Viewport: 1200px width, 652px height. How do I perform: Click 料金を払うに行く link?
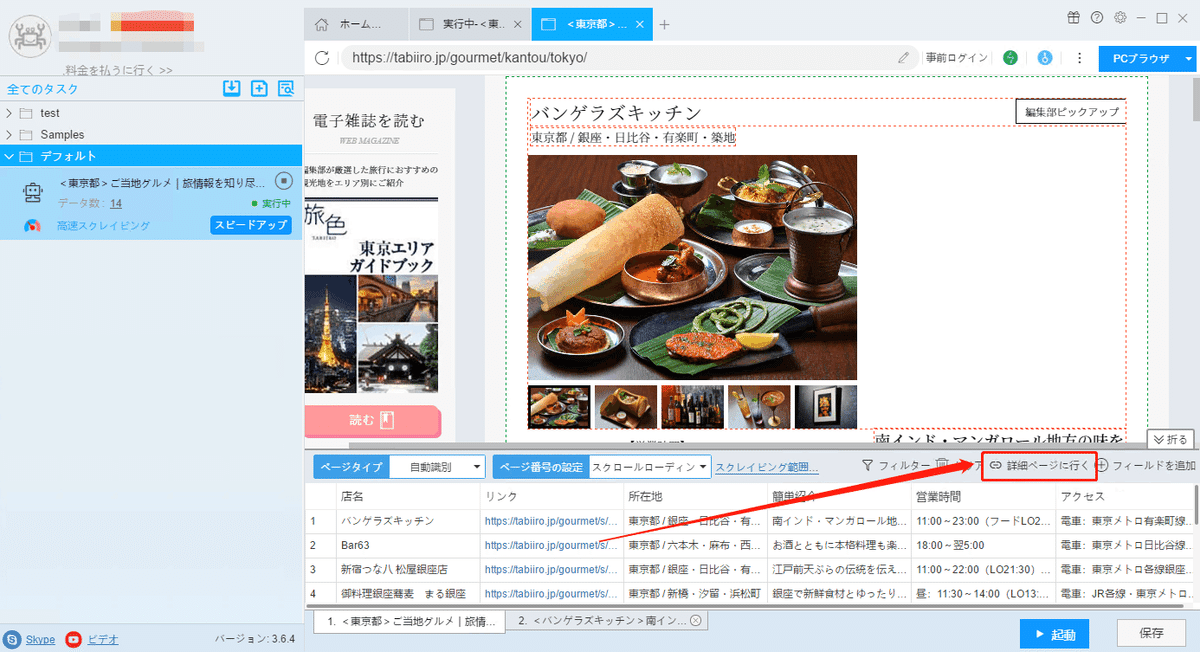tap(118, 70)
